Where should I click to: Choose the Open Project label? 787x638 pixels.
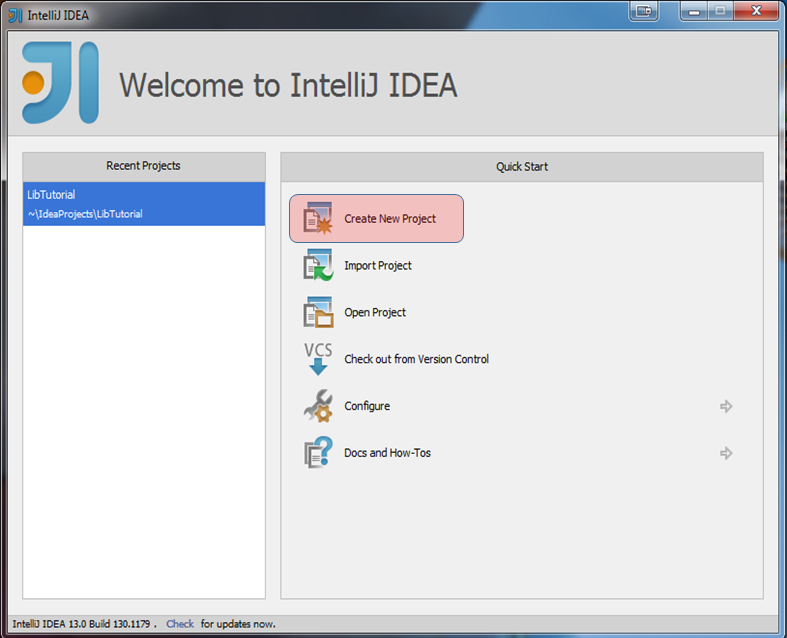[375, 312]
